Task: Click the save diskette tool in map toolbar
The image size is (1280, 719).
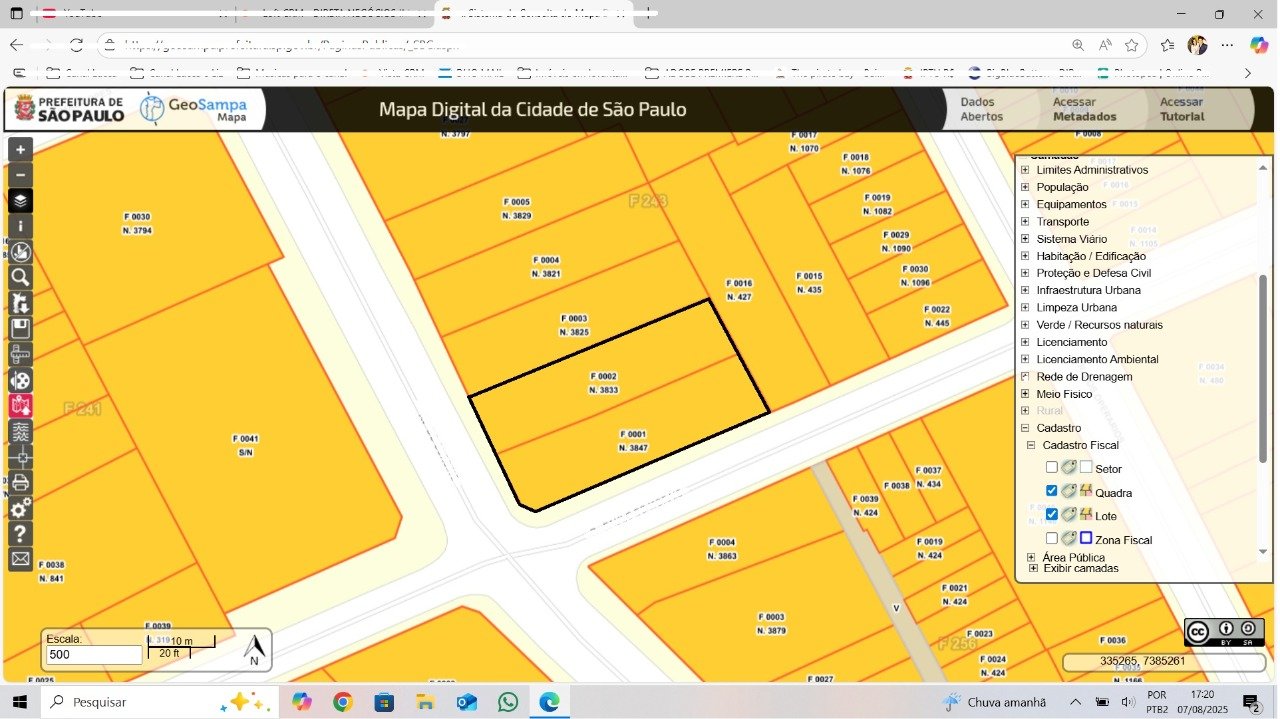Action: [x=20, y=329]
